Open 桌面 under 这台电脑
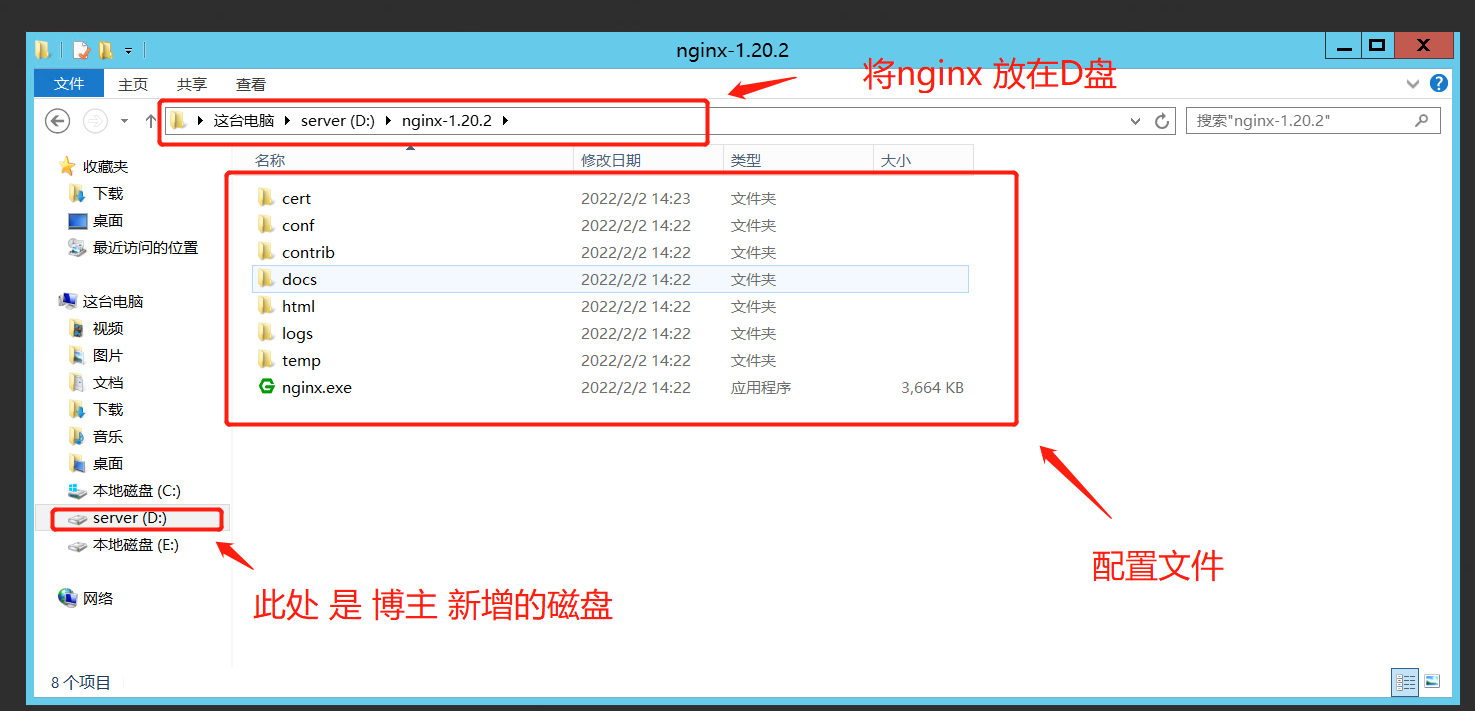 (x=108, y=463)
